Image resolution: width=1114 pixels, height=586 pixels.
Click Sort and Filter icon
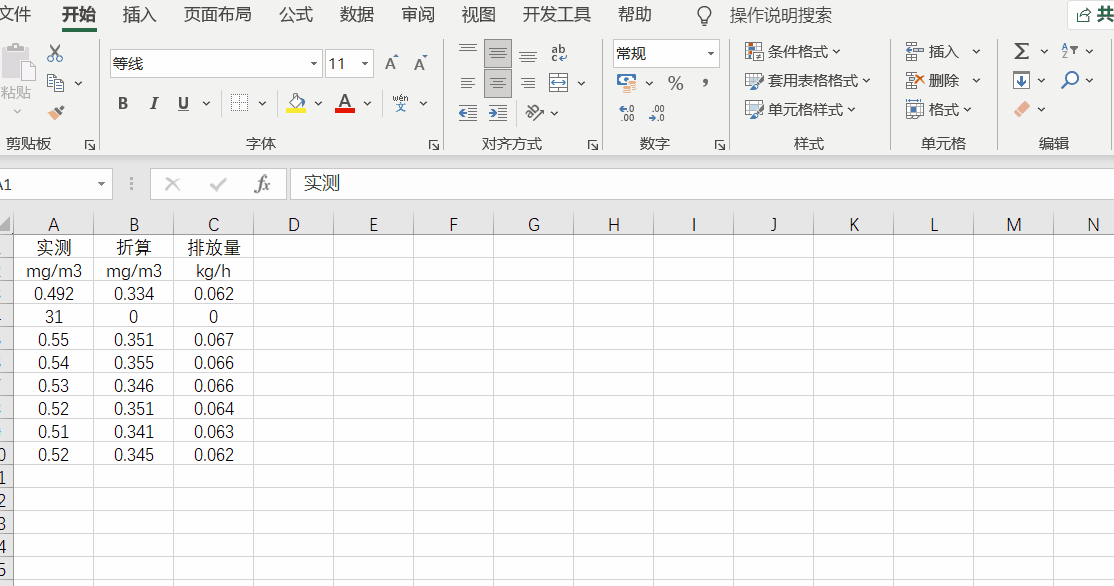[1070, 50]
